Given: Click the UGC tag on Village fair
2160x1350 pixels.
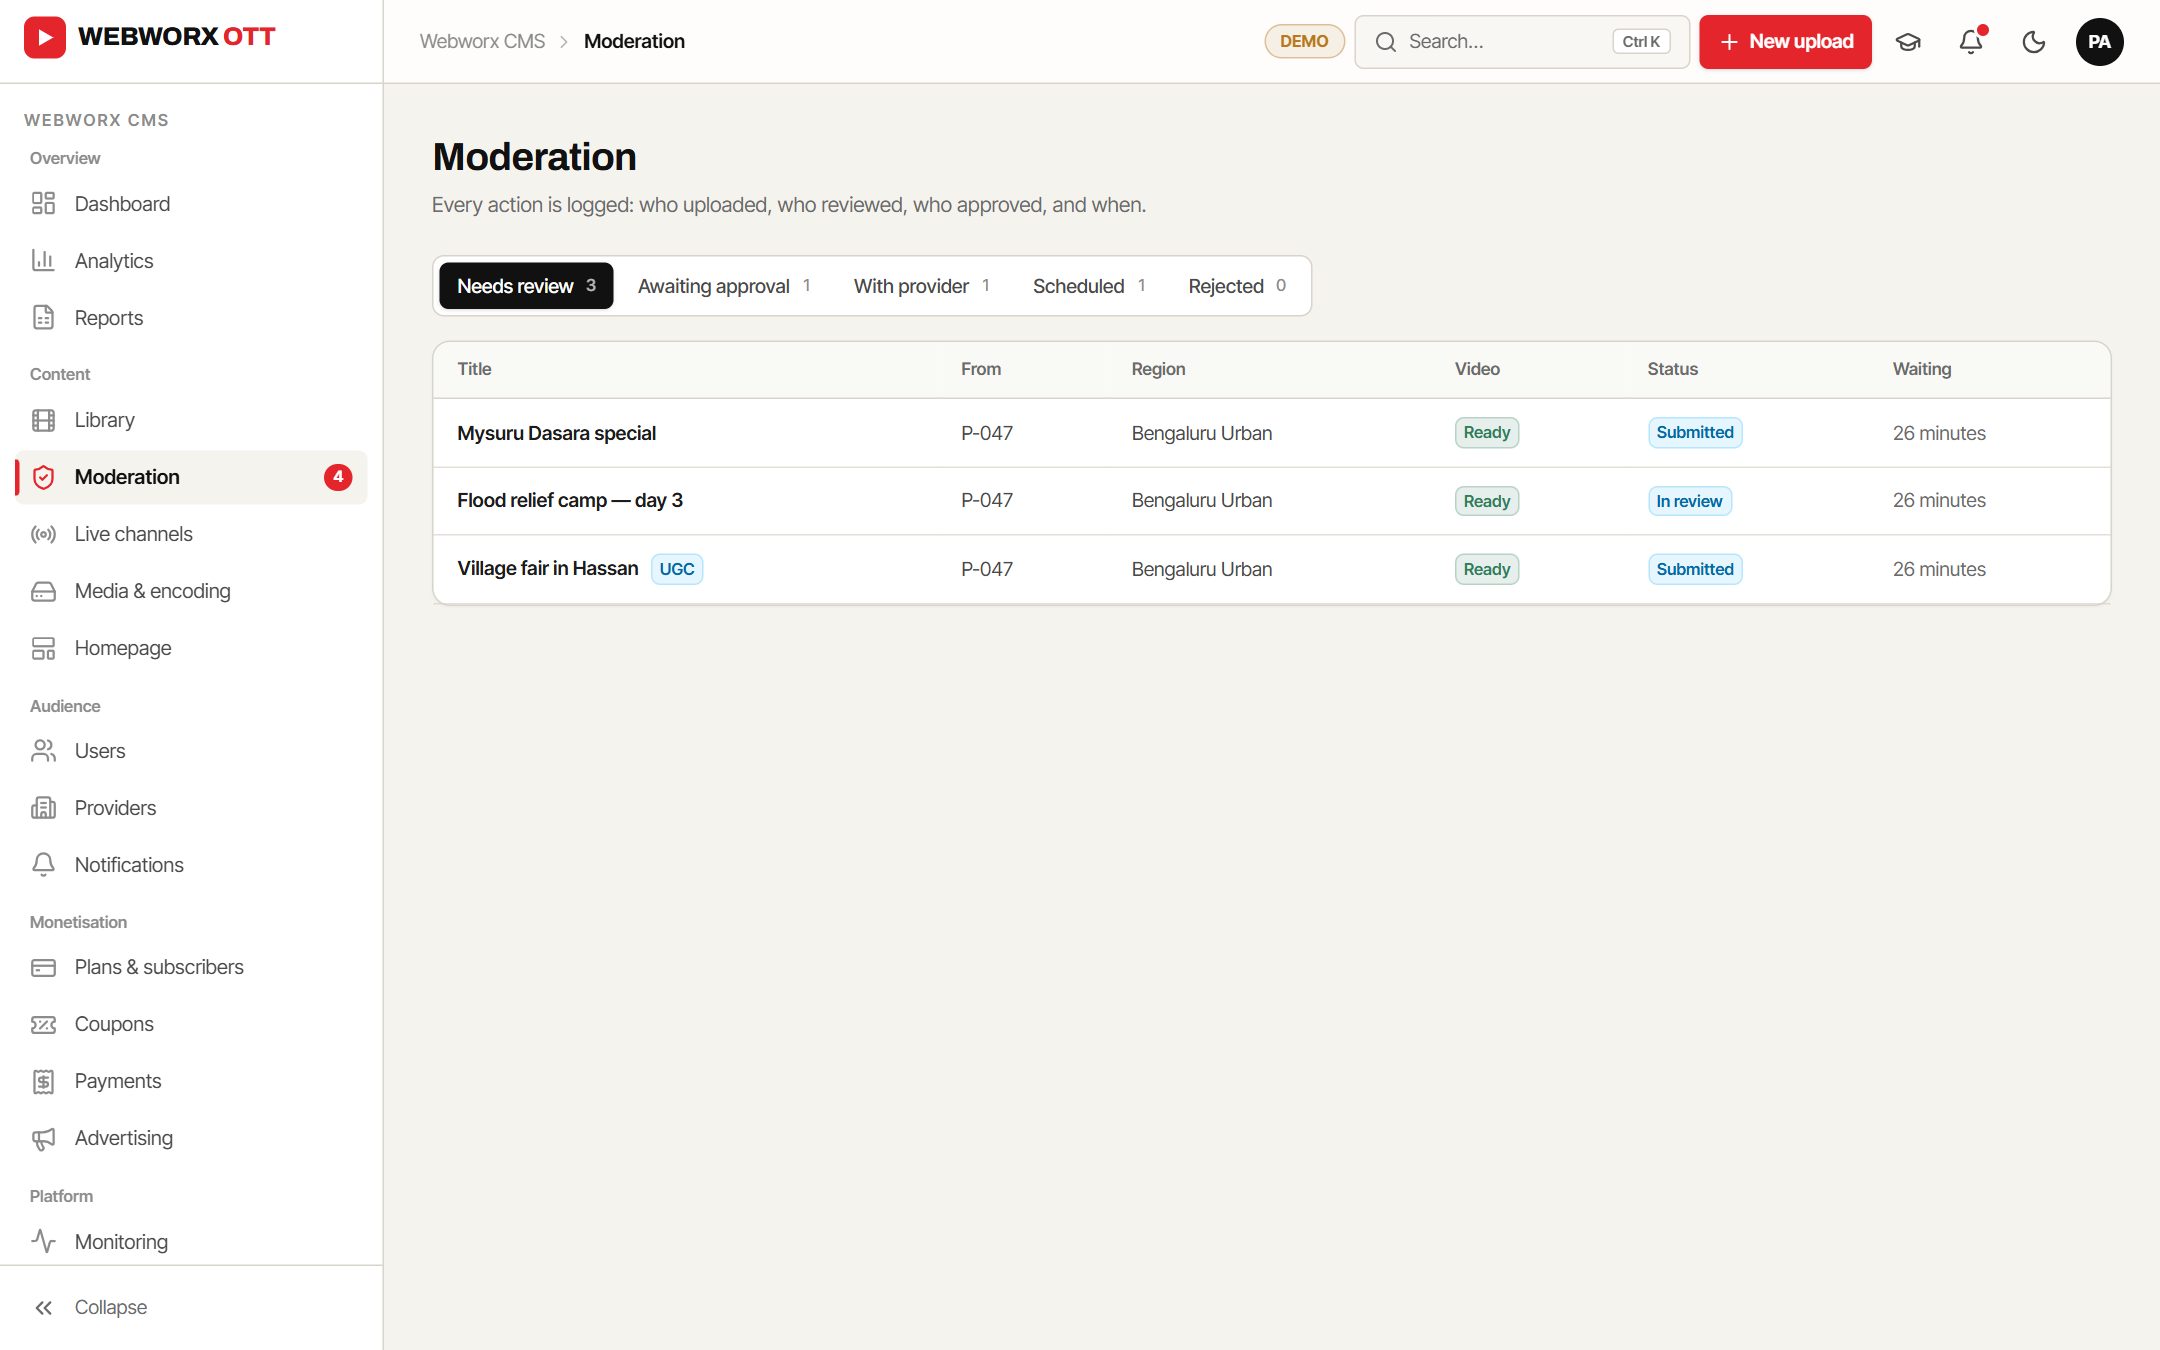Looking at the screenshot, I should pyautogui.click(x=677, y=569).
